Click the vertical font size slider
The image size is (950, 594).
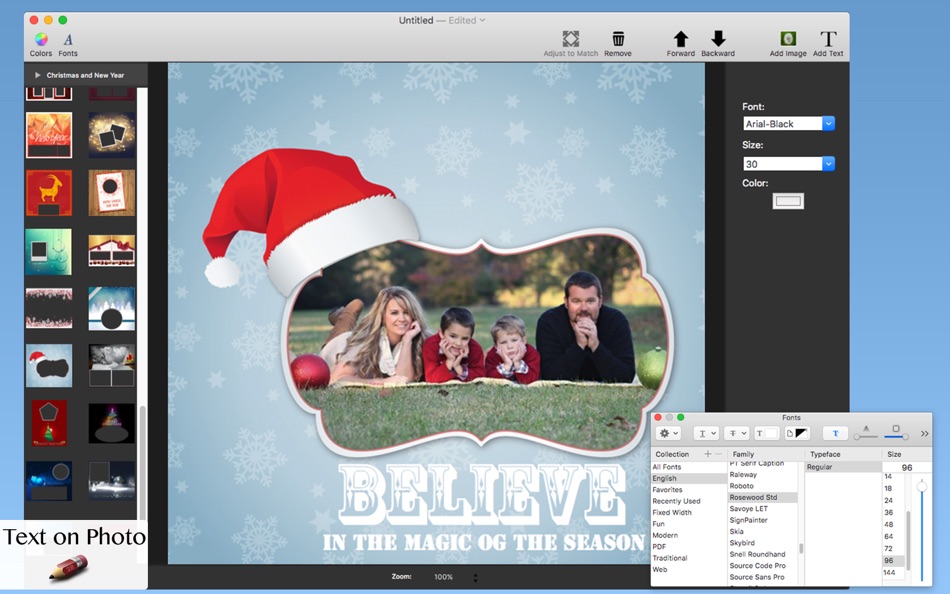pos(922,530)
